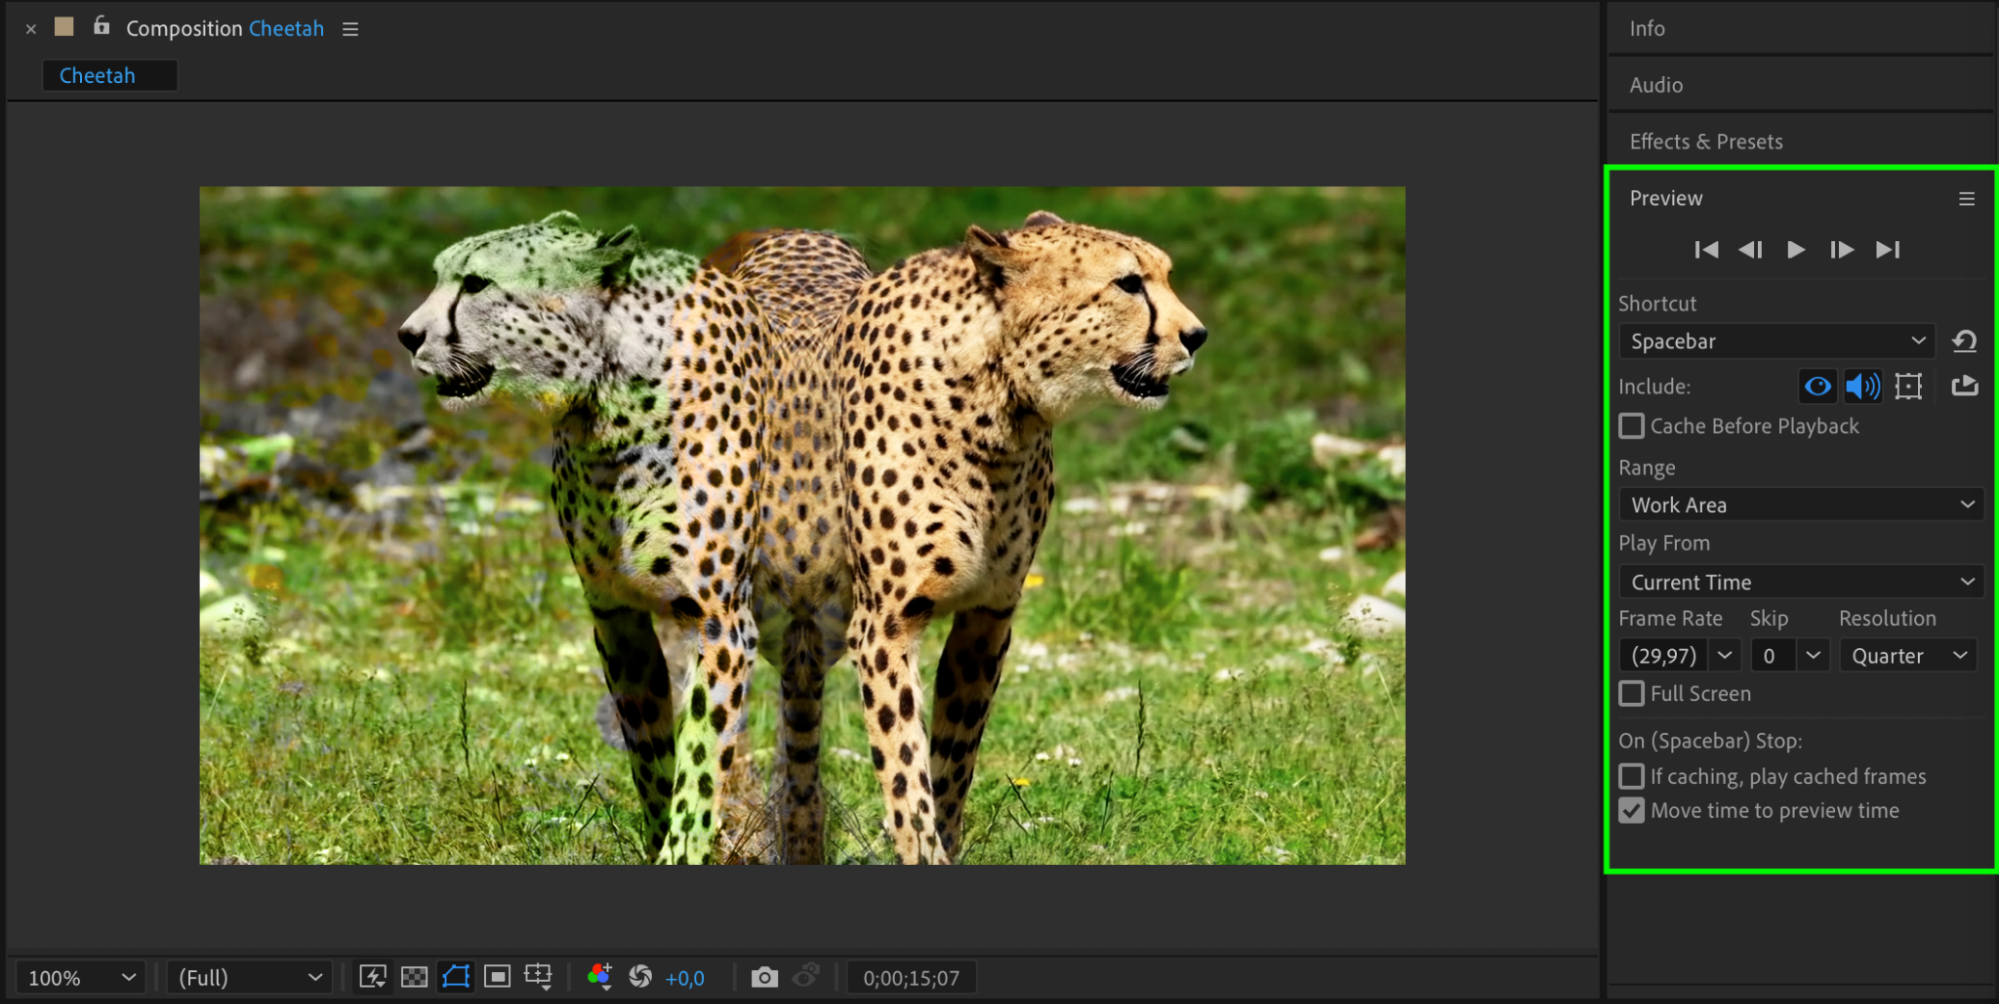Mute audio in Preview include options
Image resolution: width=1999 pixels, height=1005 pixels.
pyautogui.click(x=1862, y=386)
